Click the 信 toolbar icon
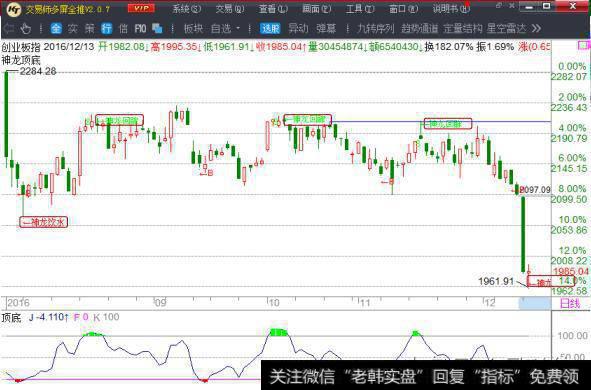 point(123,28)
